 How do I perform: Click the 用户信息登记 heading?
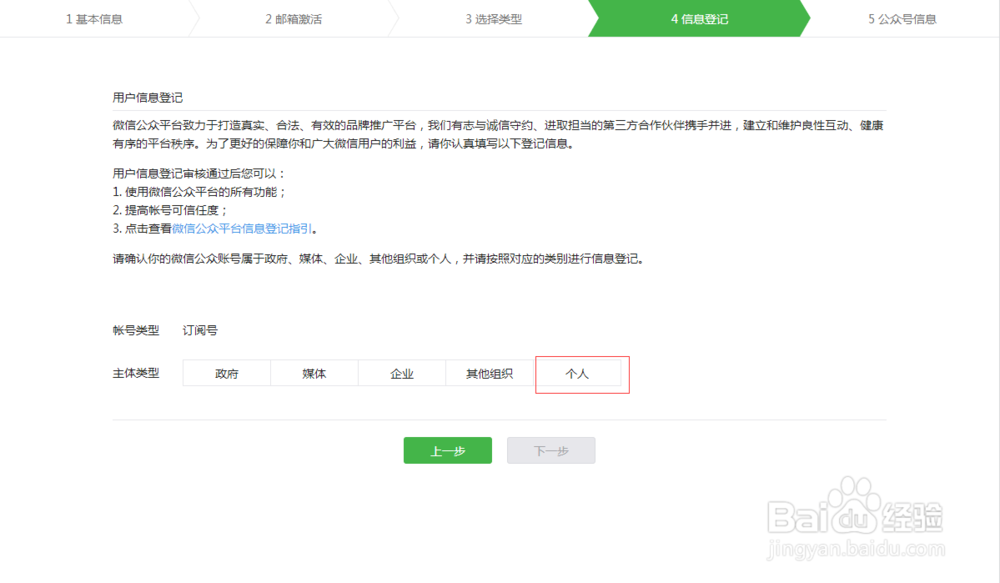(x=148, y=98)
